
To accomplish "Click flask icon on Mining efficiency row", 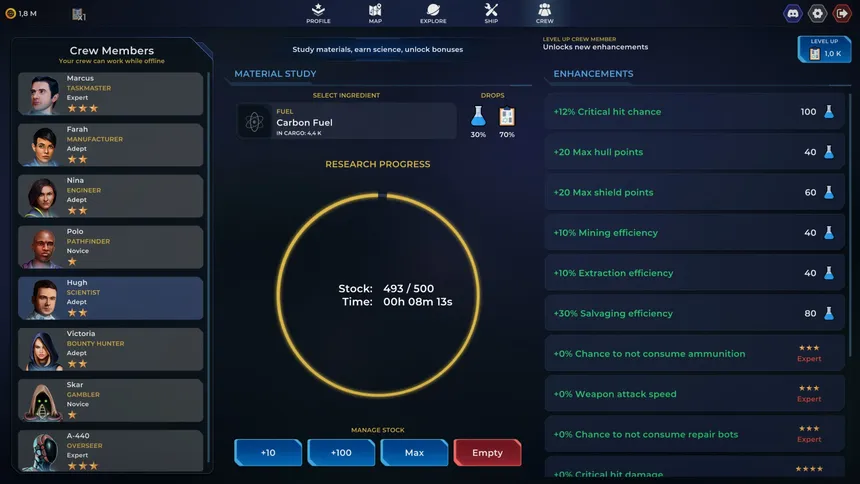I will click(829, 233).
